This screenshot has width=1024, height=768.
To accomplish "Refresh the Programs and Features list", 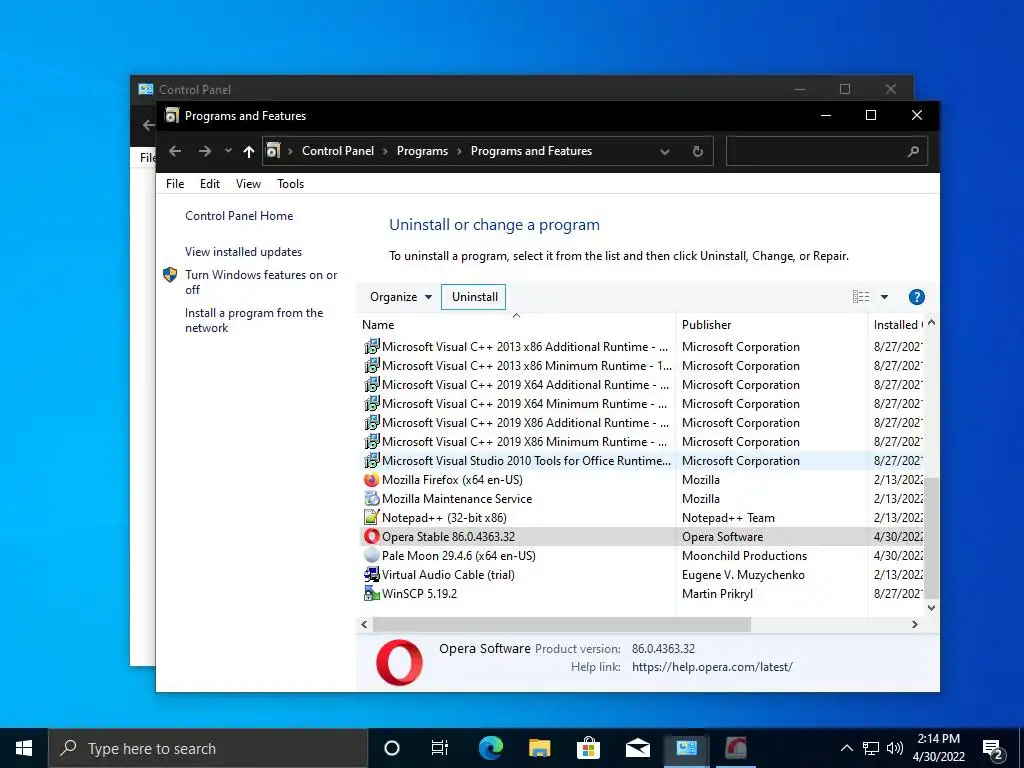I will point(697,152).
